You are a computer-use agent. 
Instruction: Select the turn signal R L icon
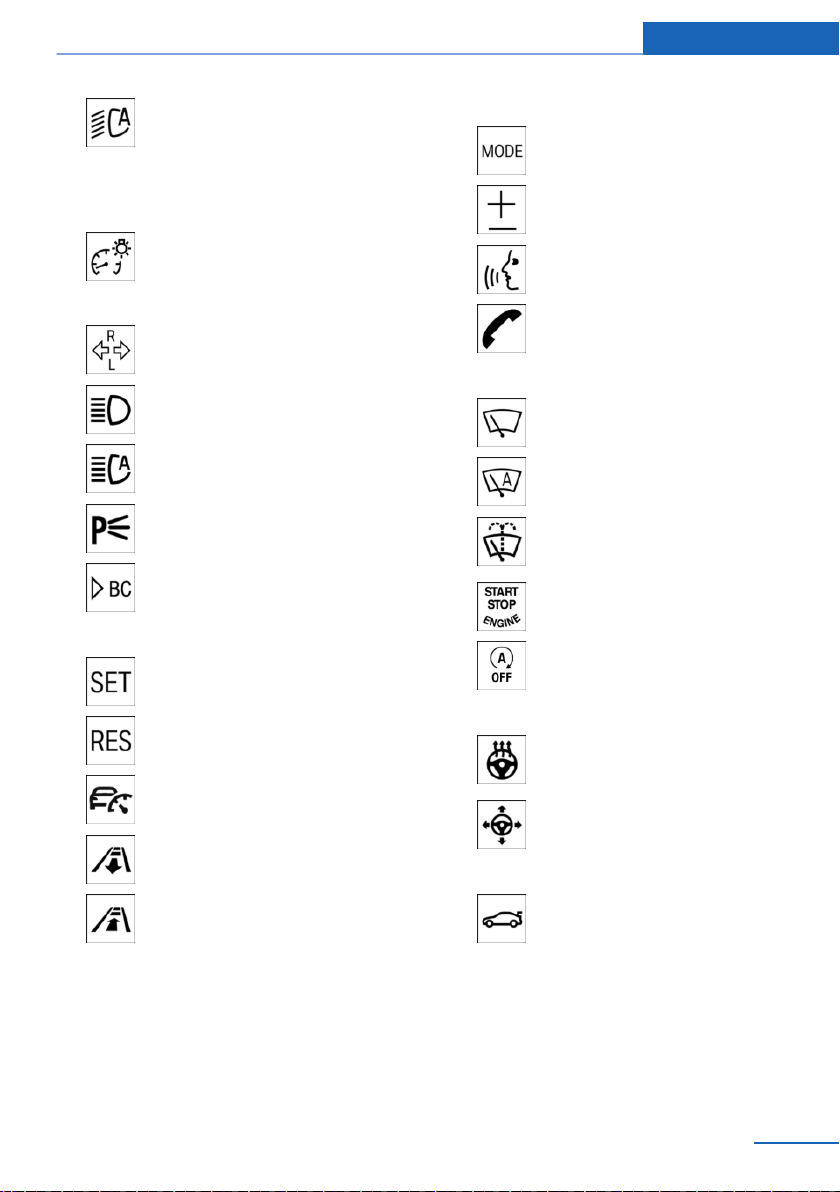pyautogui.click(x=110, y=350)
